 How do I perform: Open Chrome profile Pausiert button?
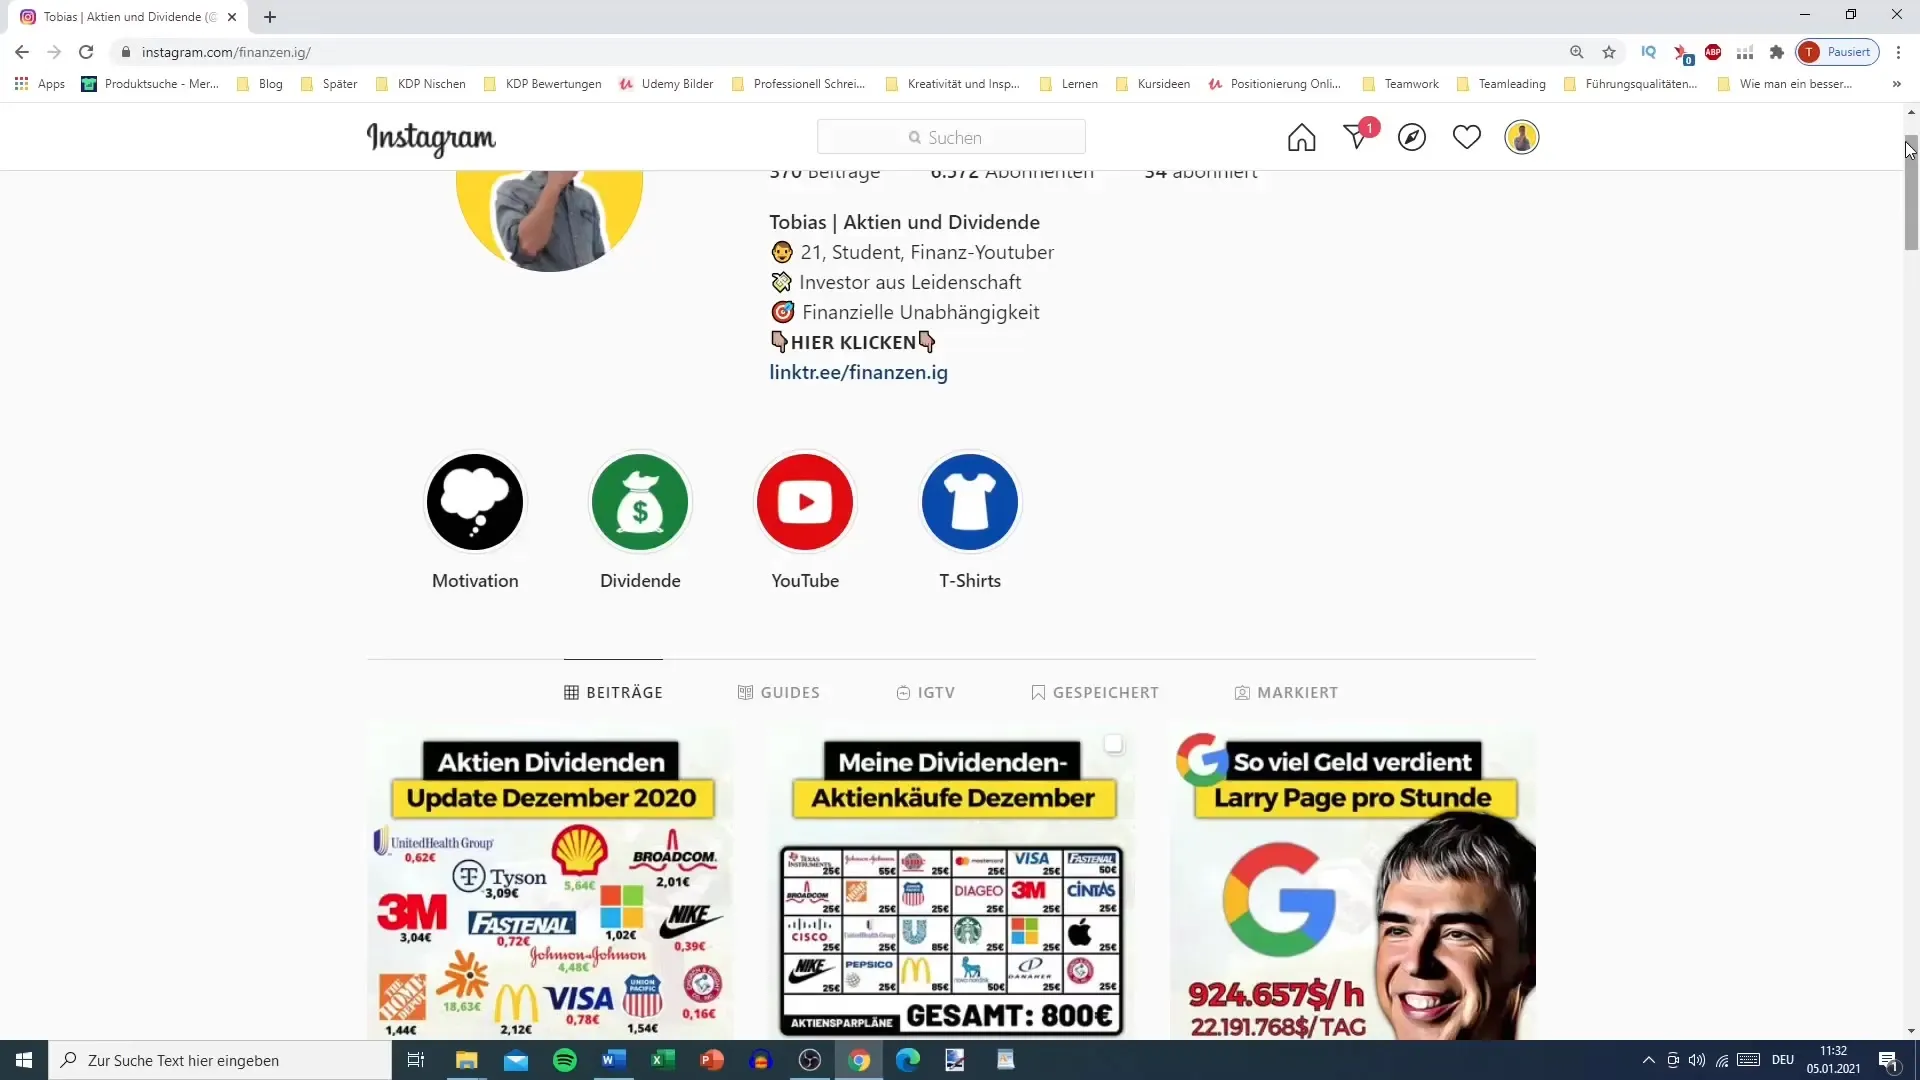coord(1837,52)
